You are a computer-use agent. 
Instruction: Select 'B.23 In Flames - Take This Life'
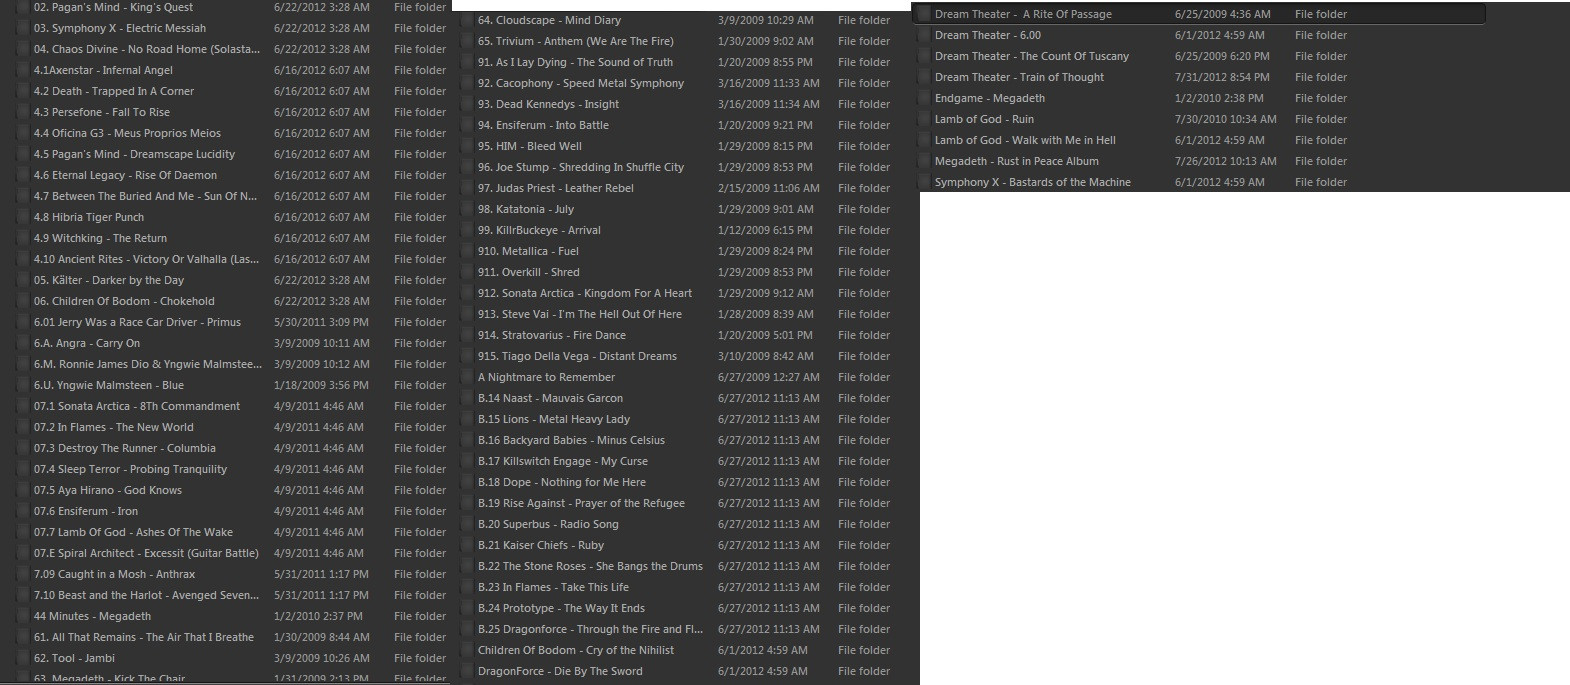click(x=553, y=587)
